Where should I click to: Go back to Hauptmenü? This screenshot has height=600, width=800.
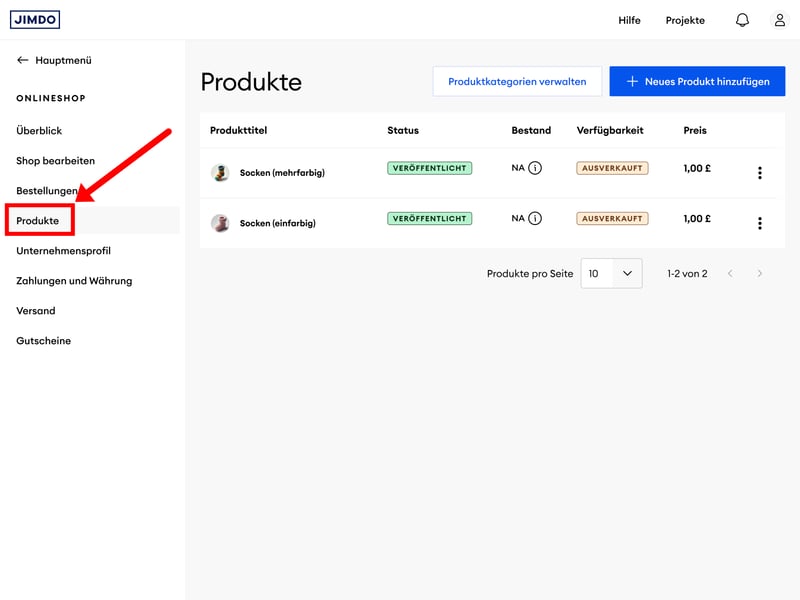[54, 60]
